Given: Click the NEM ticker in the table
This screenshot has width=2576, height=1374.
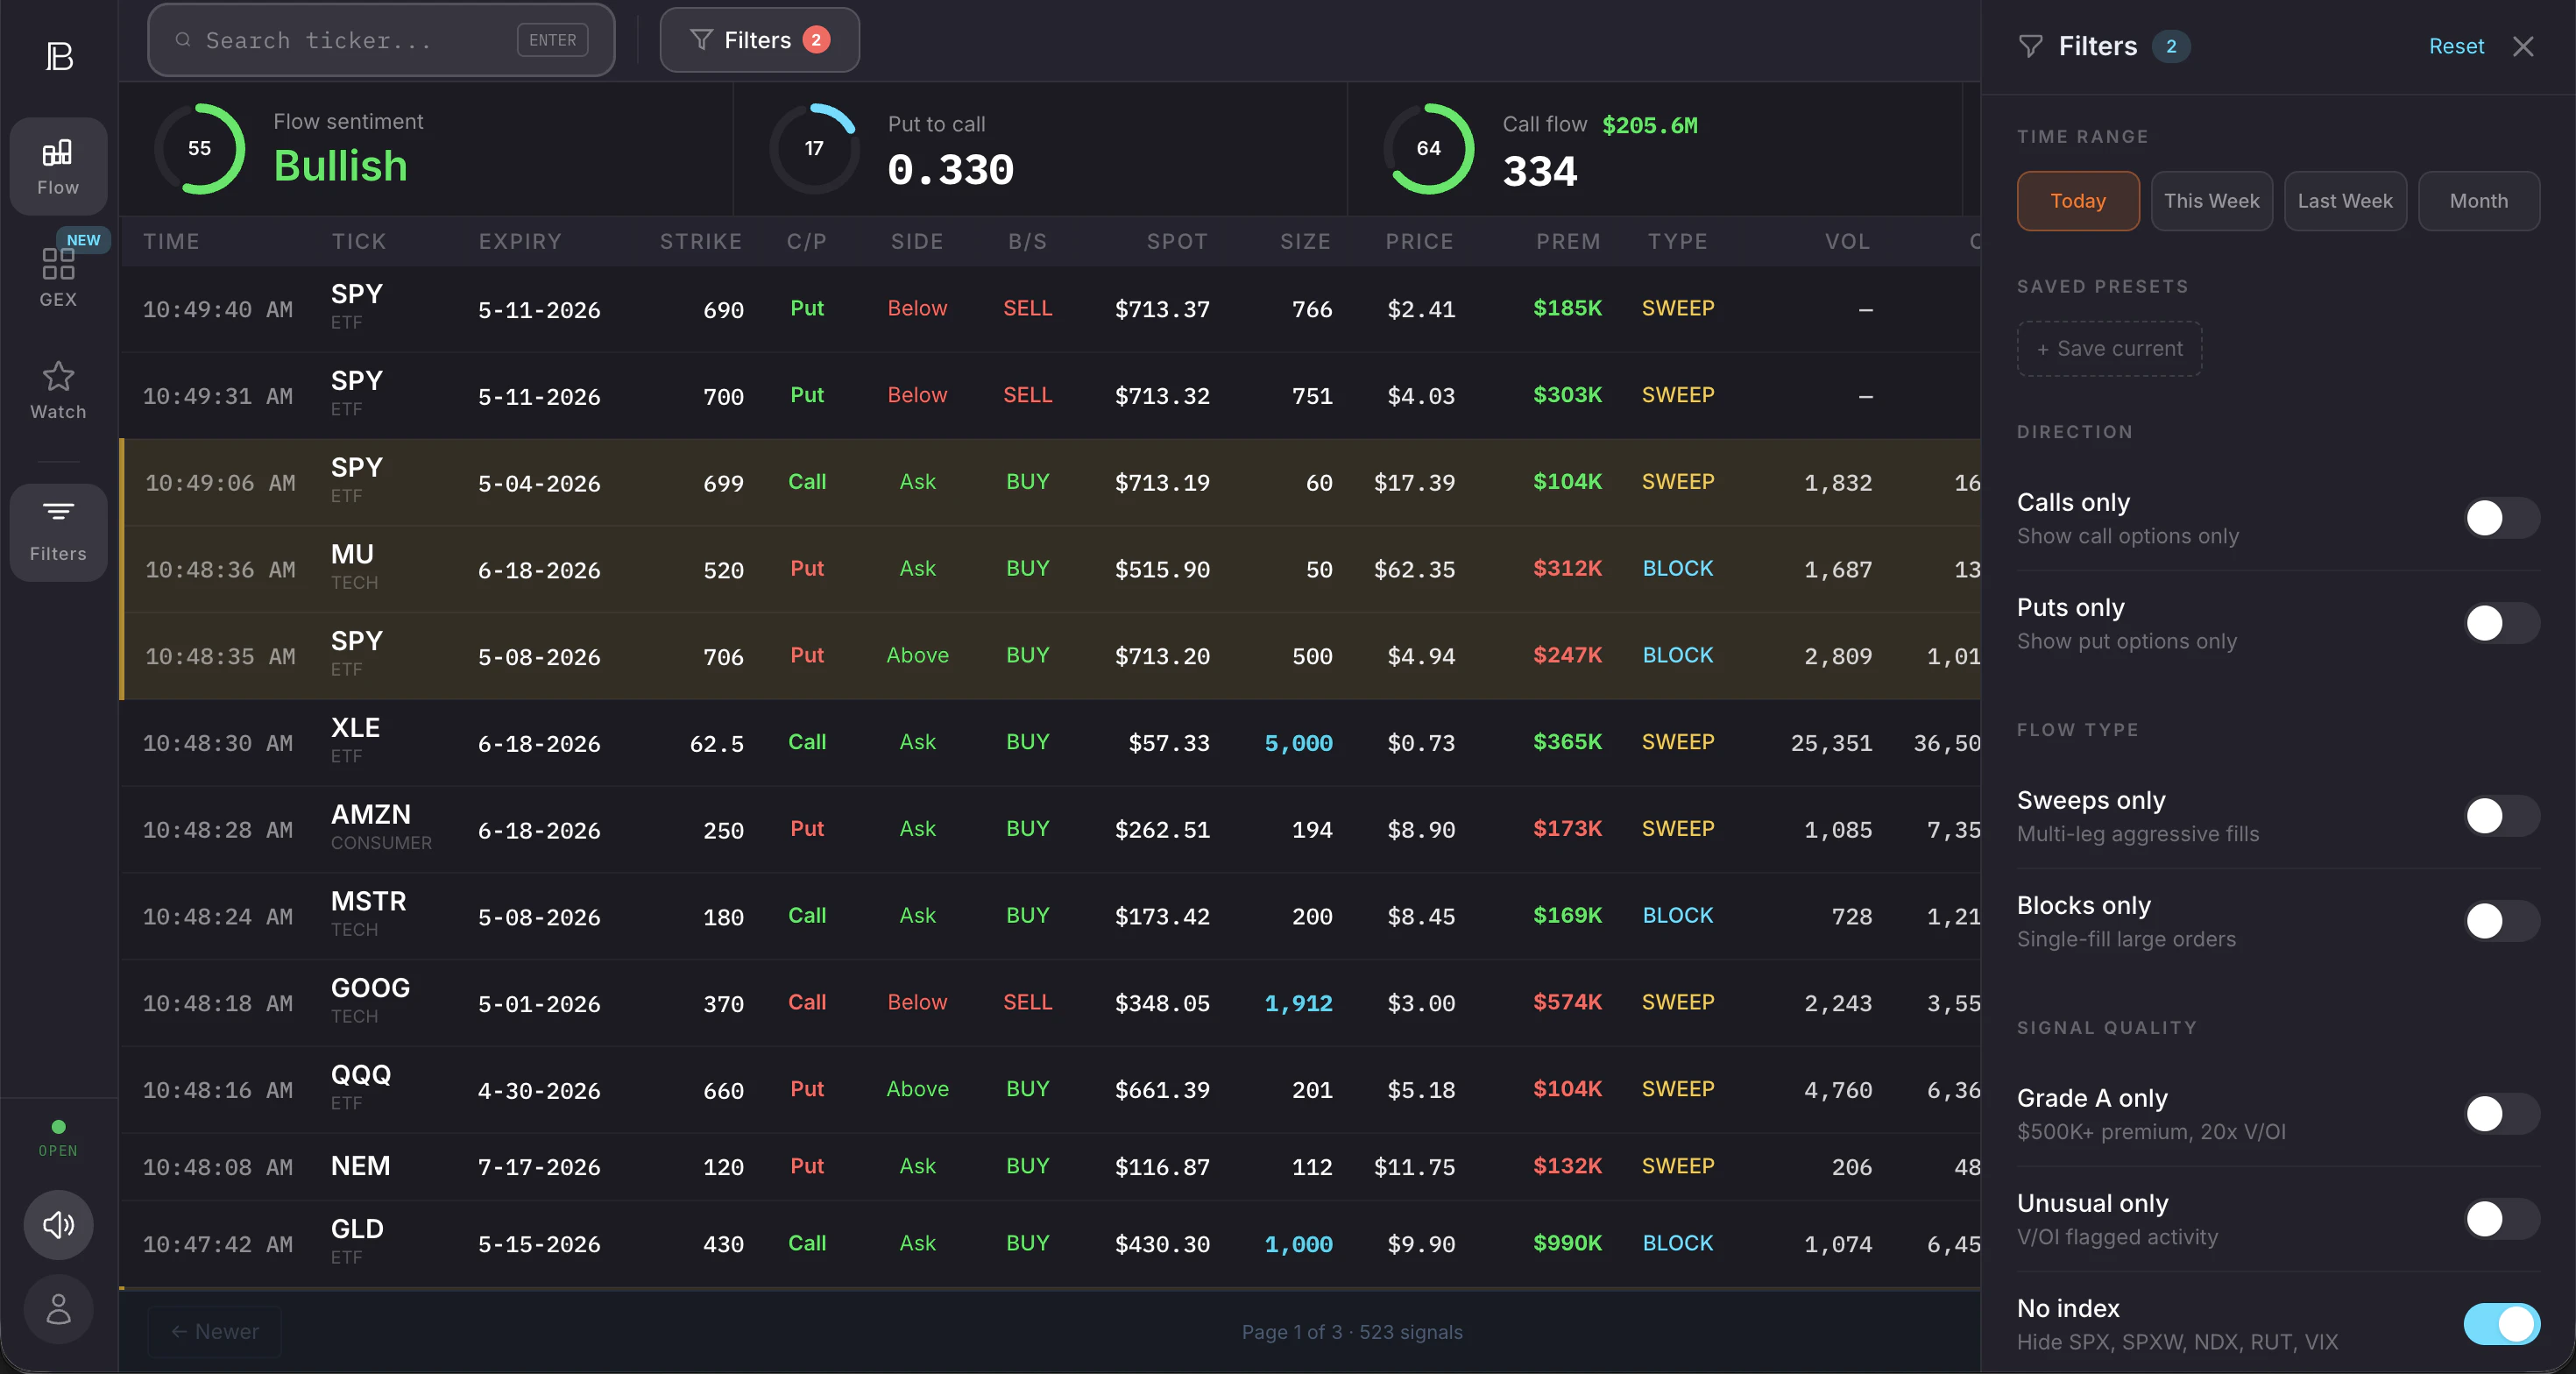Looking at the screenshot, I should [360, 1166].
